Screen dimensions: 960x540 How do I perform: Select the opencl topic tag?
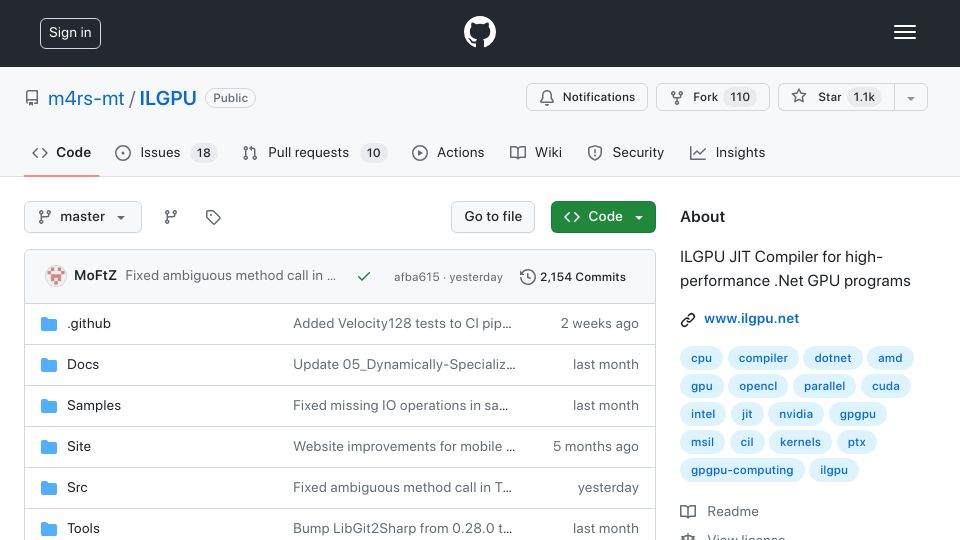click(x=758, y=386)
